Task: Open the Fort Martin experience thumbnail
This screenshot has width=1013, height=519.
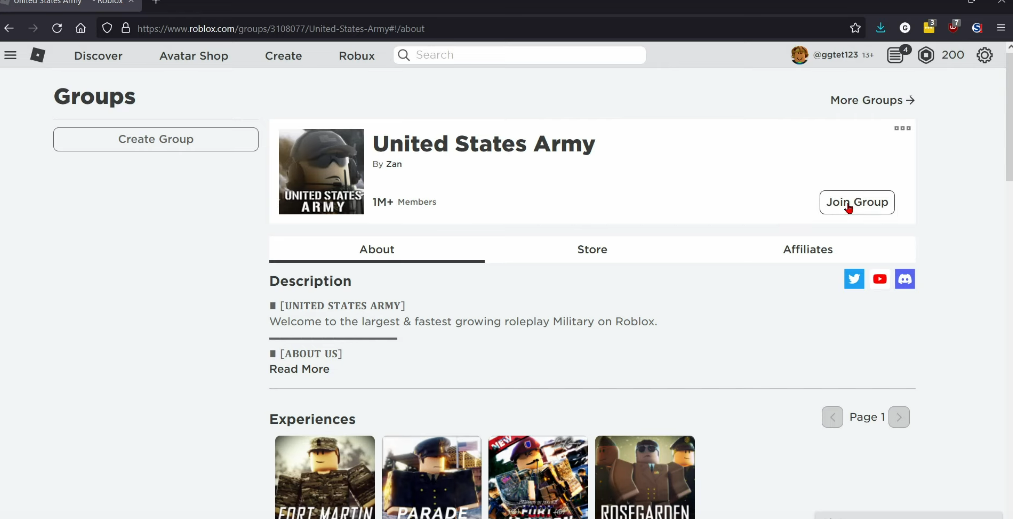Action: click(x=325, y=478)
